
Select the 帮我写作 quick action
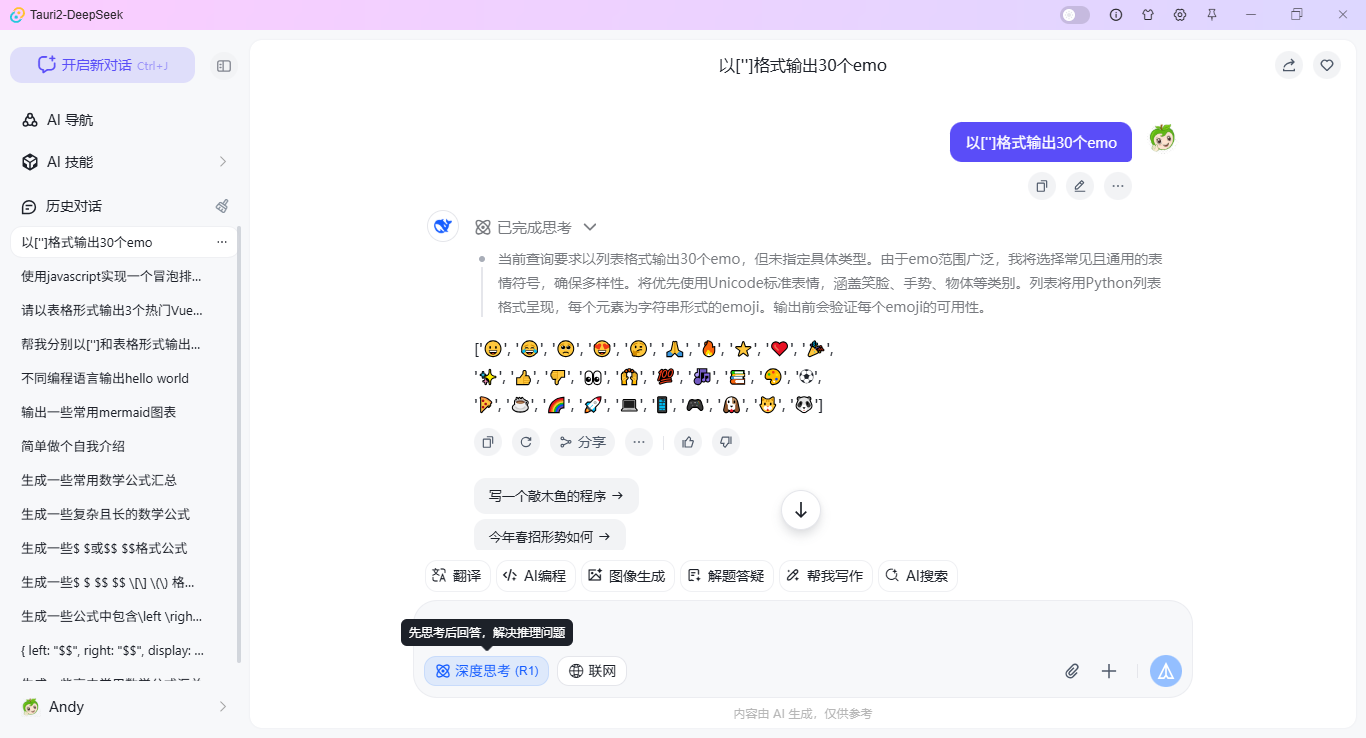(825, 576)
